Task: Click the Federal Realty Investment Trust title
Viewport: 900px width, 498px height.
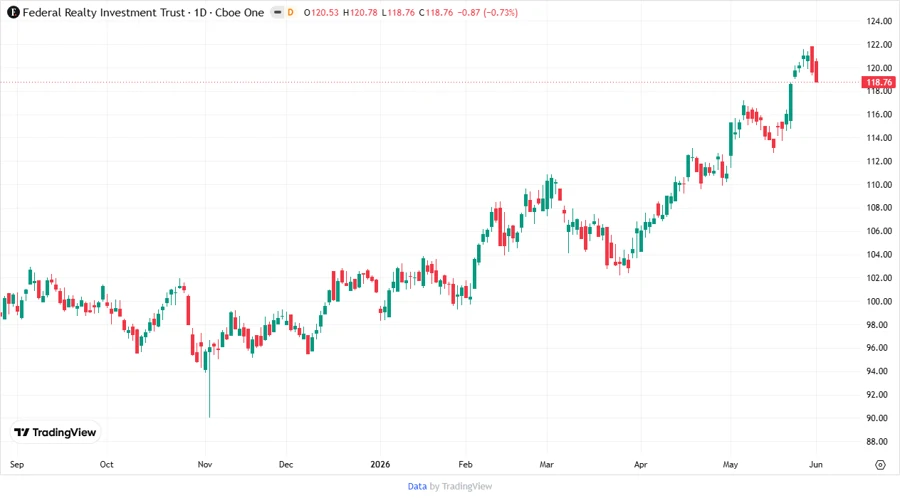Action: click(x=103, y=12)
